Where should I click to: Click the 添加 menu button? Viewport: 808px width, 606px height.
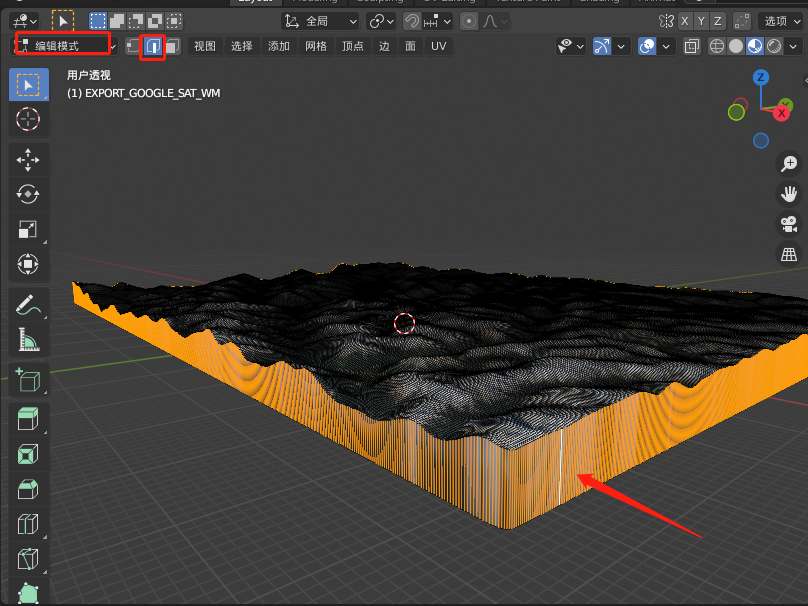coord(279,46)
